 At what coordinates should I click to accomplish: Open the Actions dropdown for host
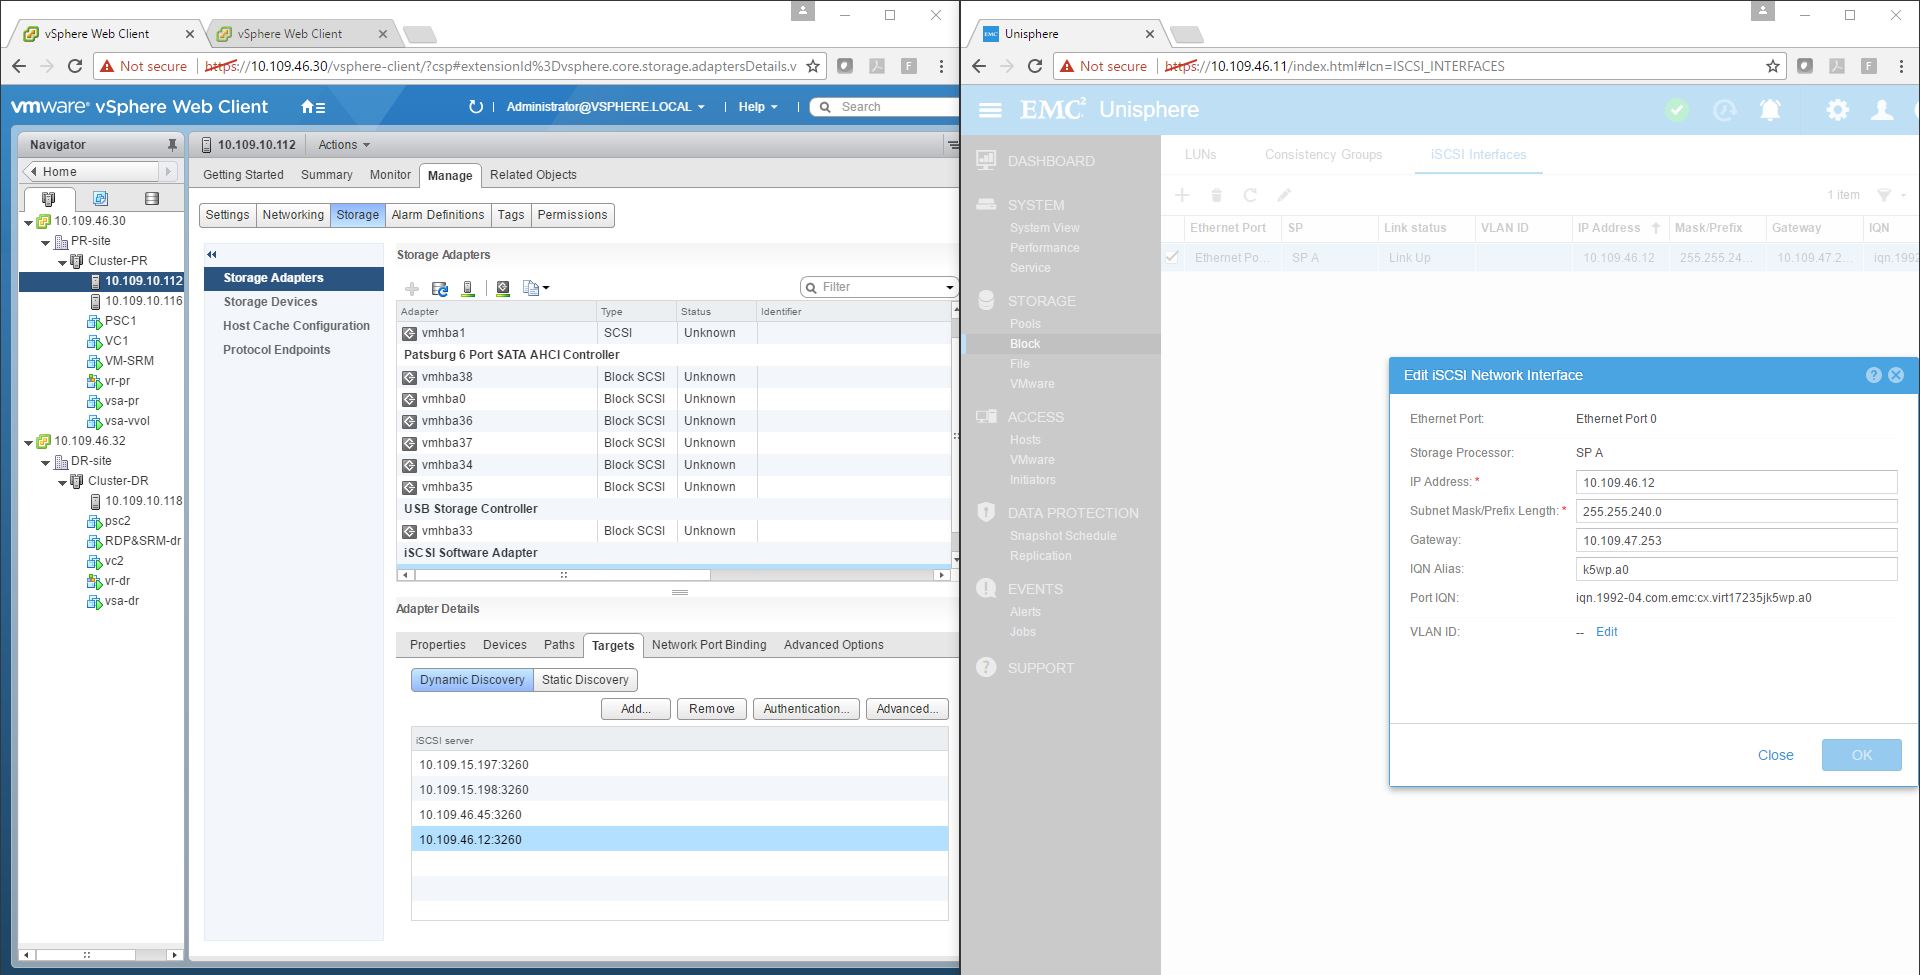click(x=343, y=145)
